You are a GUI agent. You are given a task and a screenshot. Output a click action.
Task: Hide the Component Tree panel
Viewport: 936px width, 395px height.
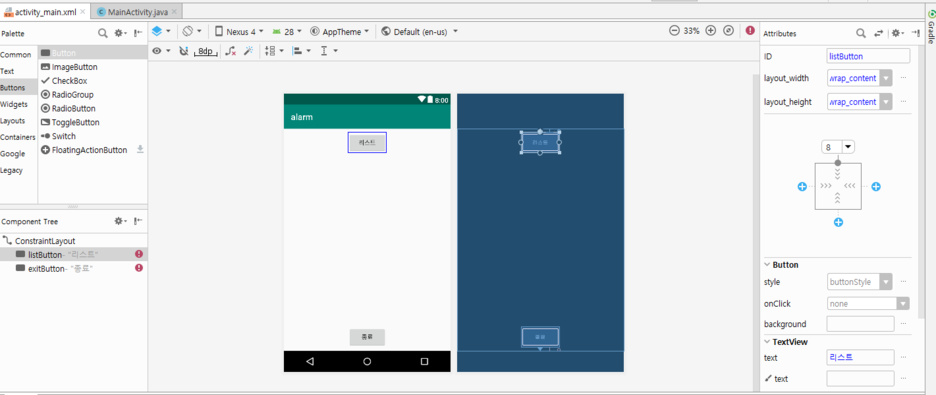[138, 221]
